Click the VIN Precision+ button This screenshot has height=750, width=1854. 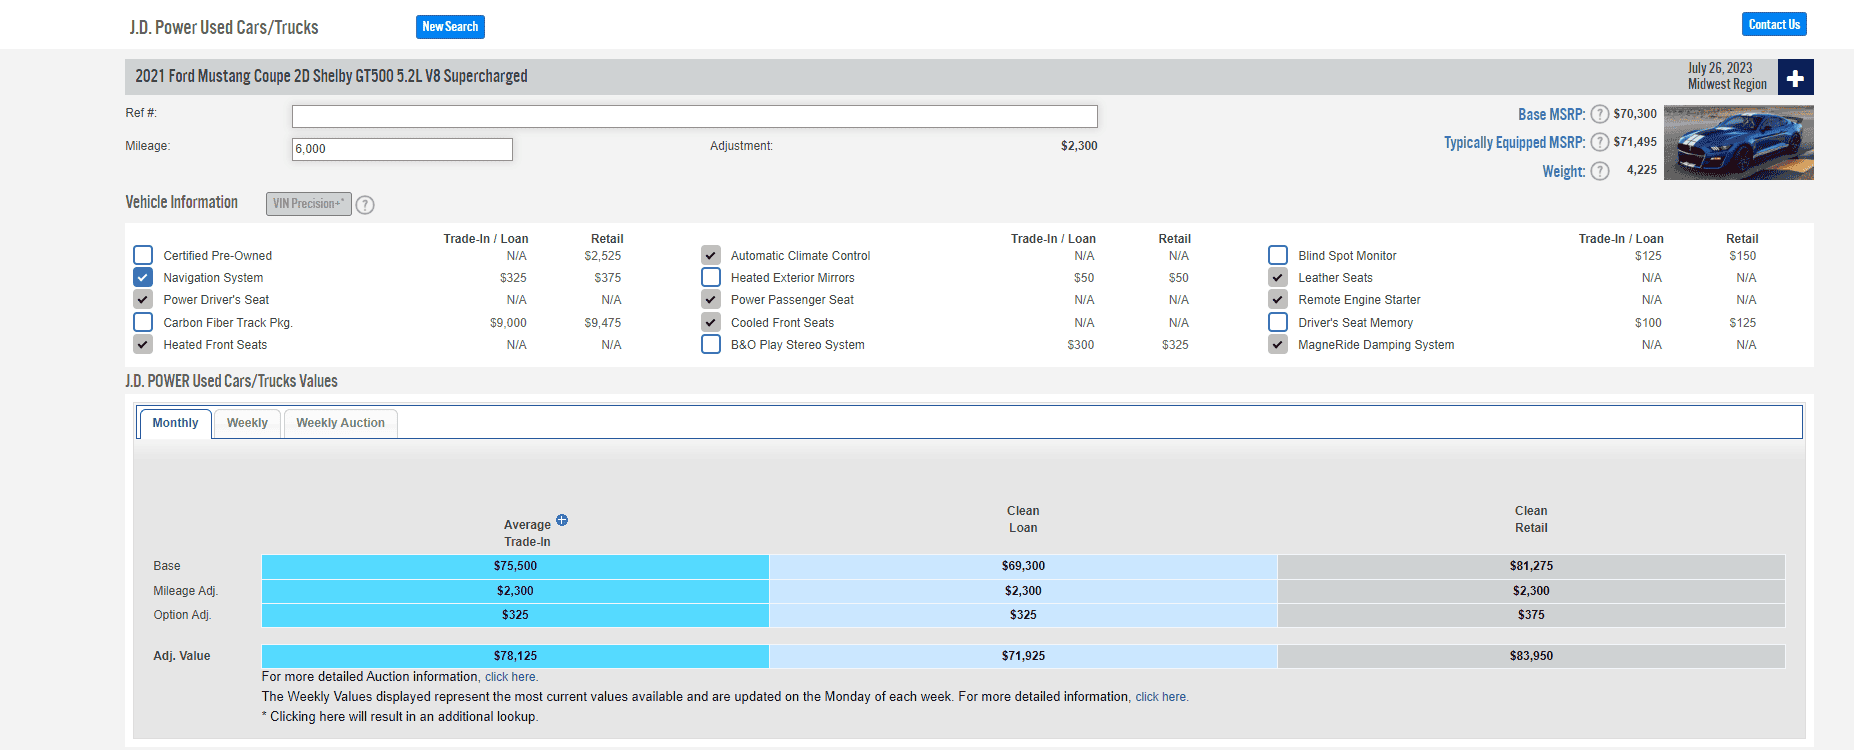click(x=308, y=204)
